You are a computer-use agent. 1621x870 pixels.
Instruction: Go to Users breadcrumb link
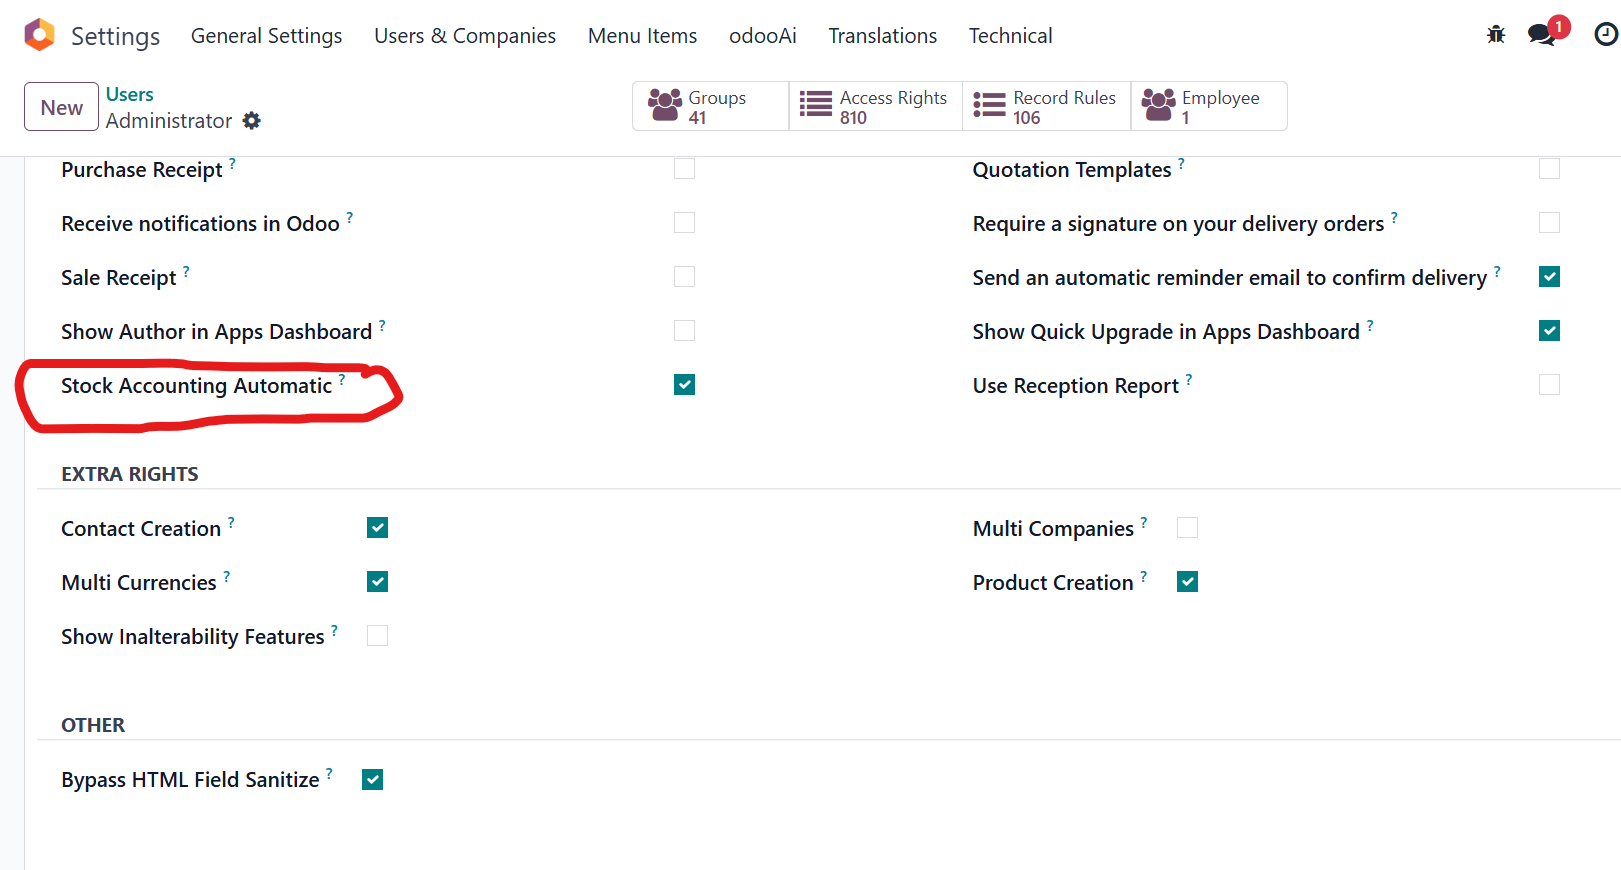click(130, 94)
